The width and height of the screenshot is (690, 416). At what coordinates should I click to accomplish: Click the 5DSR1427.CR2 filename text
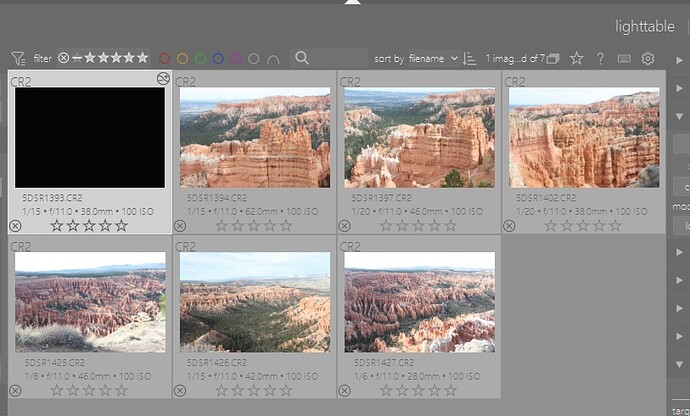pyautogui.click(x=384, y=362)
